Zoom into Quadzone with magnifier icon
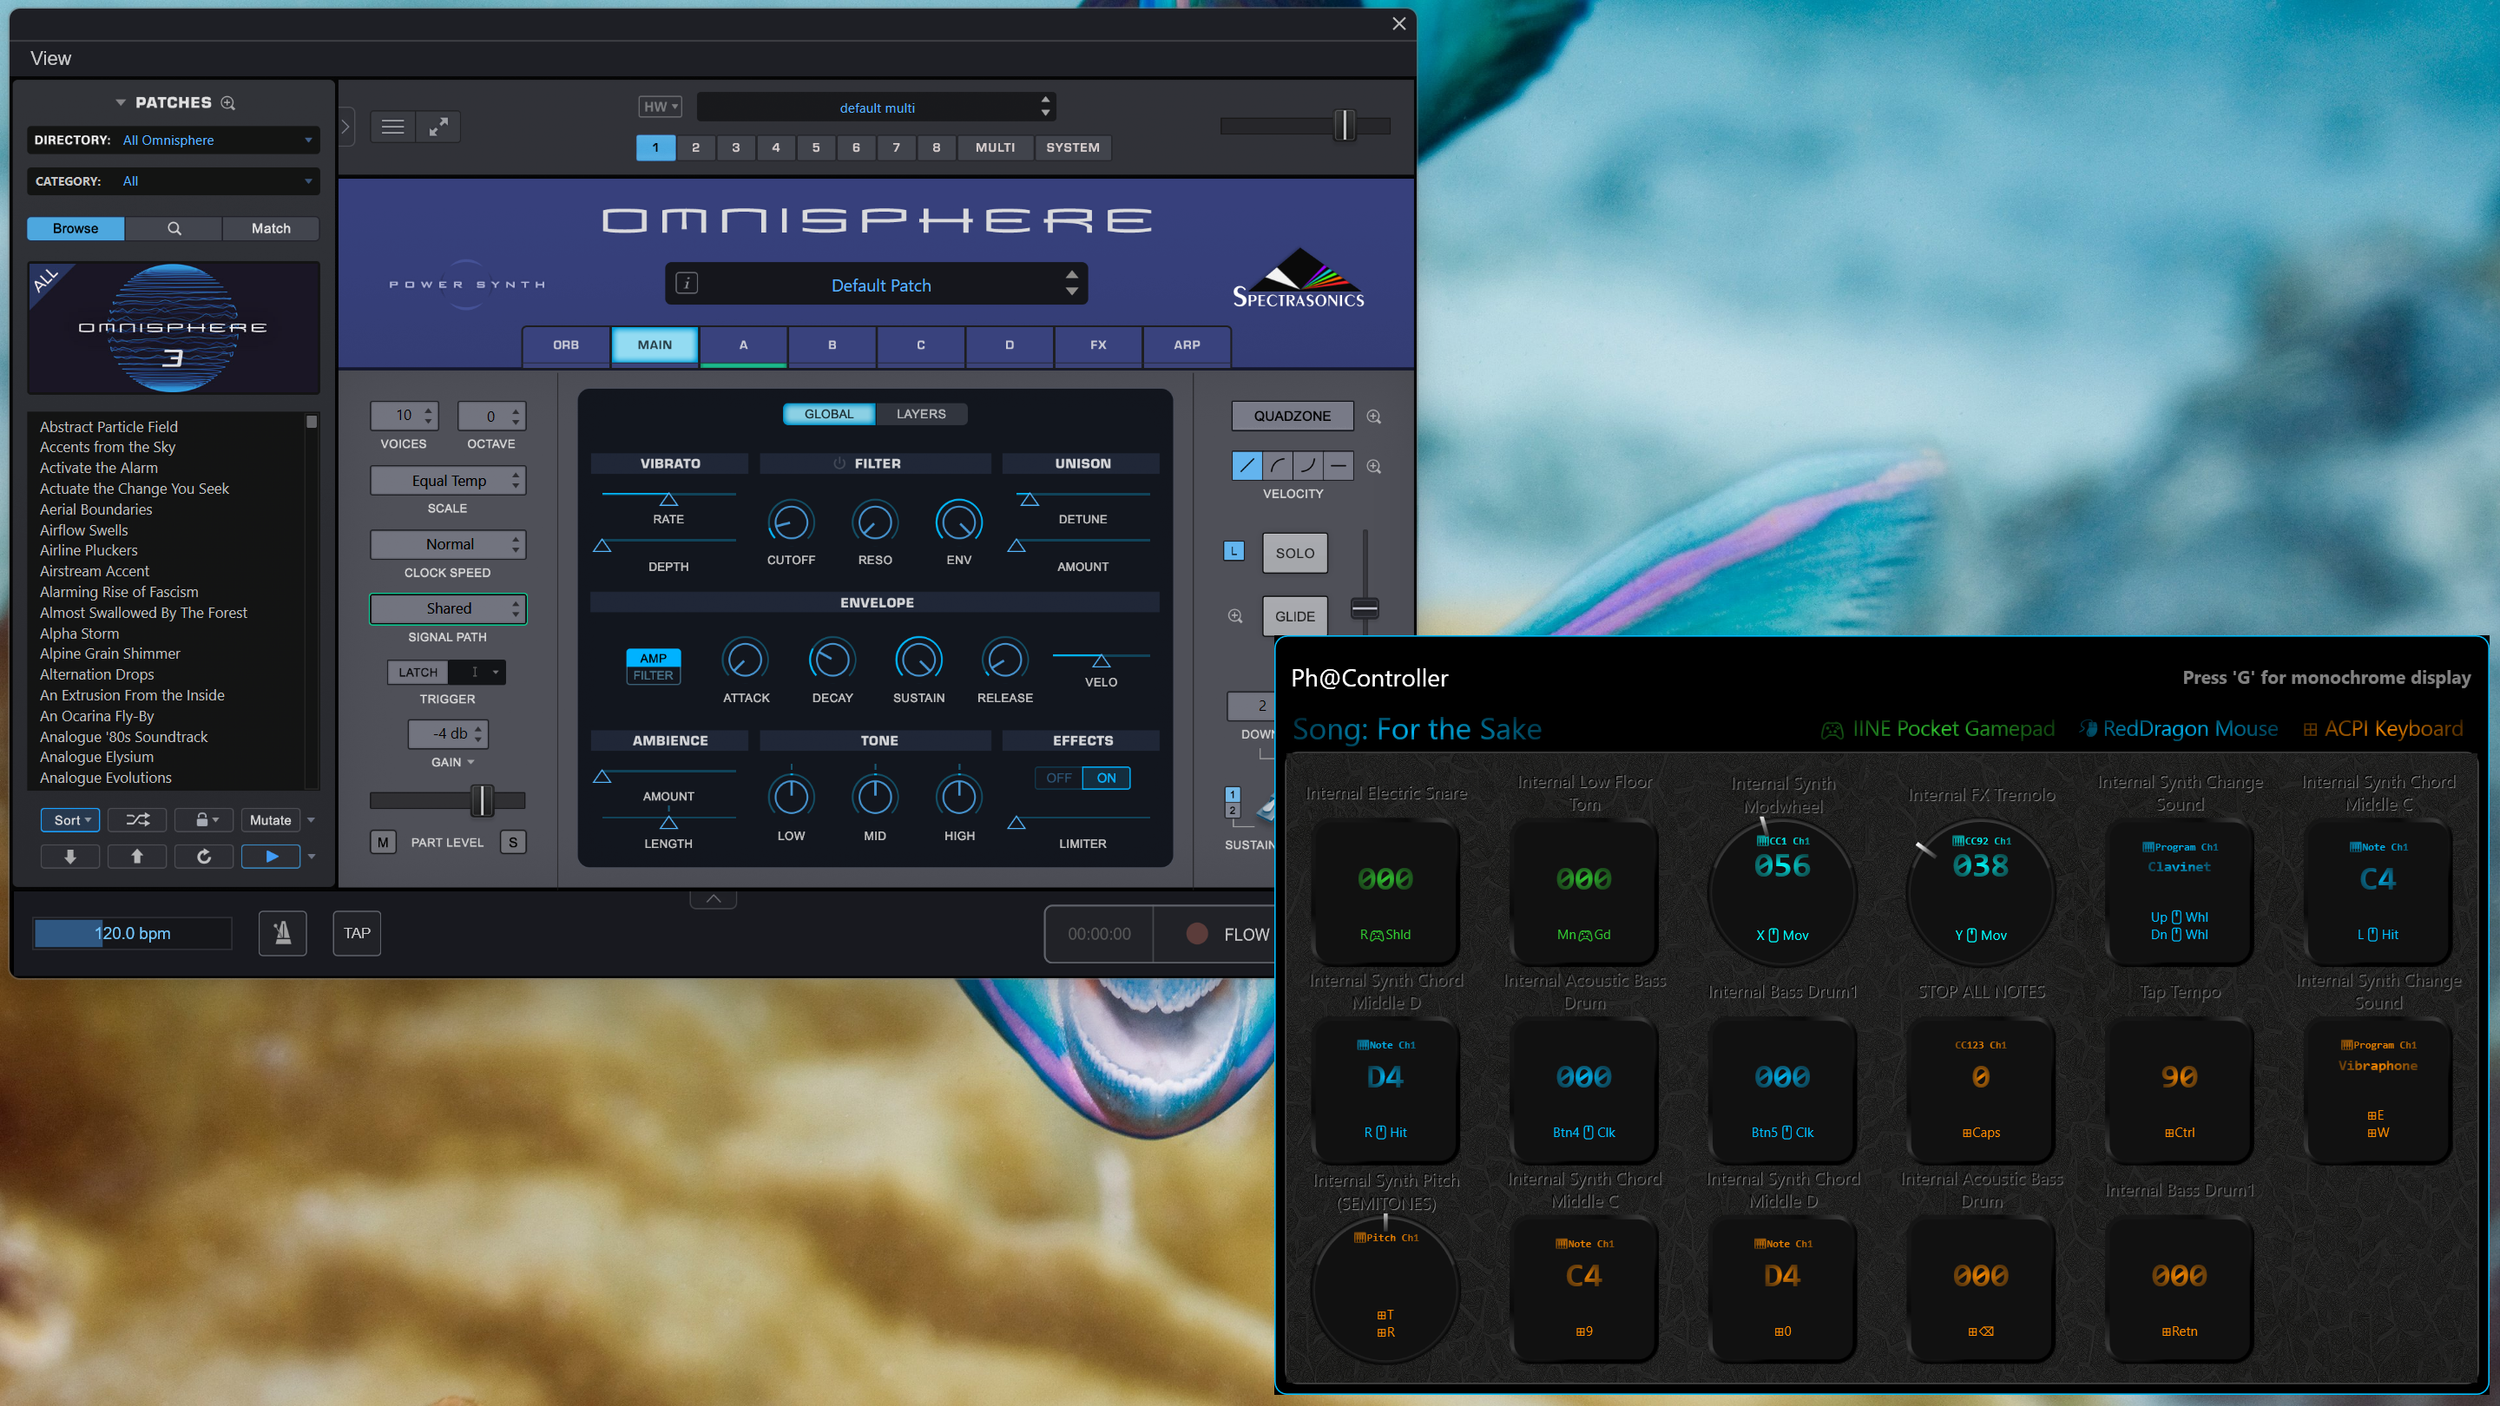Image resolution: width=2500 pixels, height=1406 pixels. 1374,417
